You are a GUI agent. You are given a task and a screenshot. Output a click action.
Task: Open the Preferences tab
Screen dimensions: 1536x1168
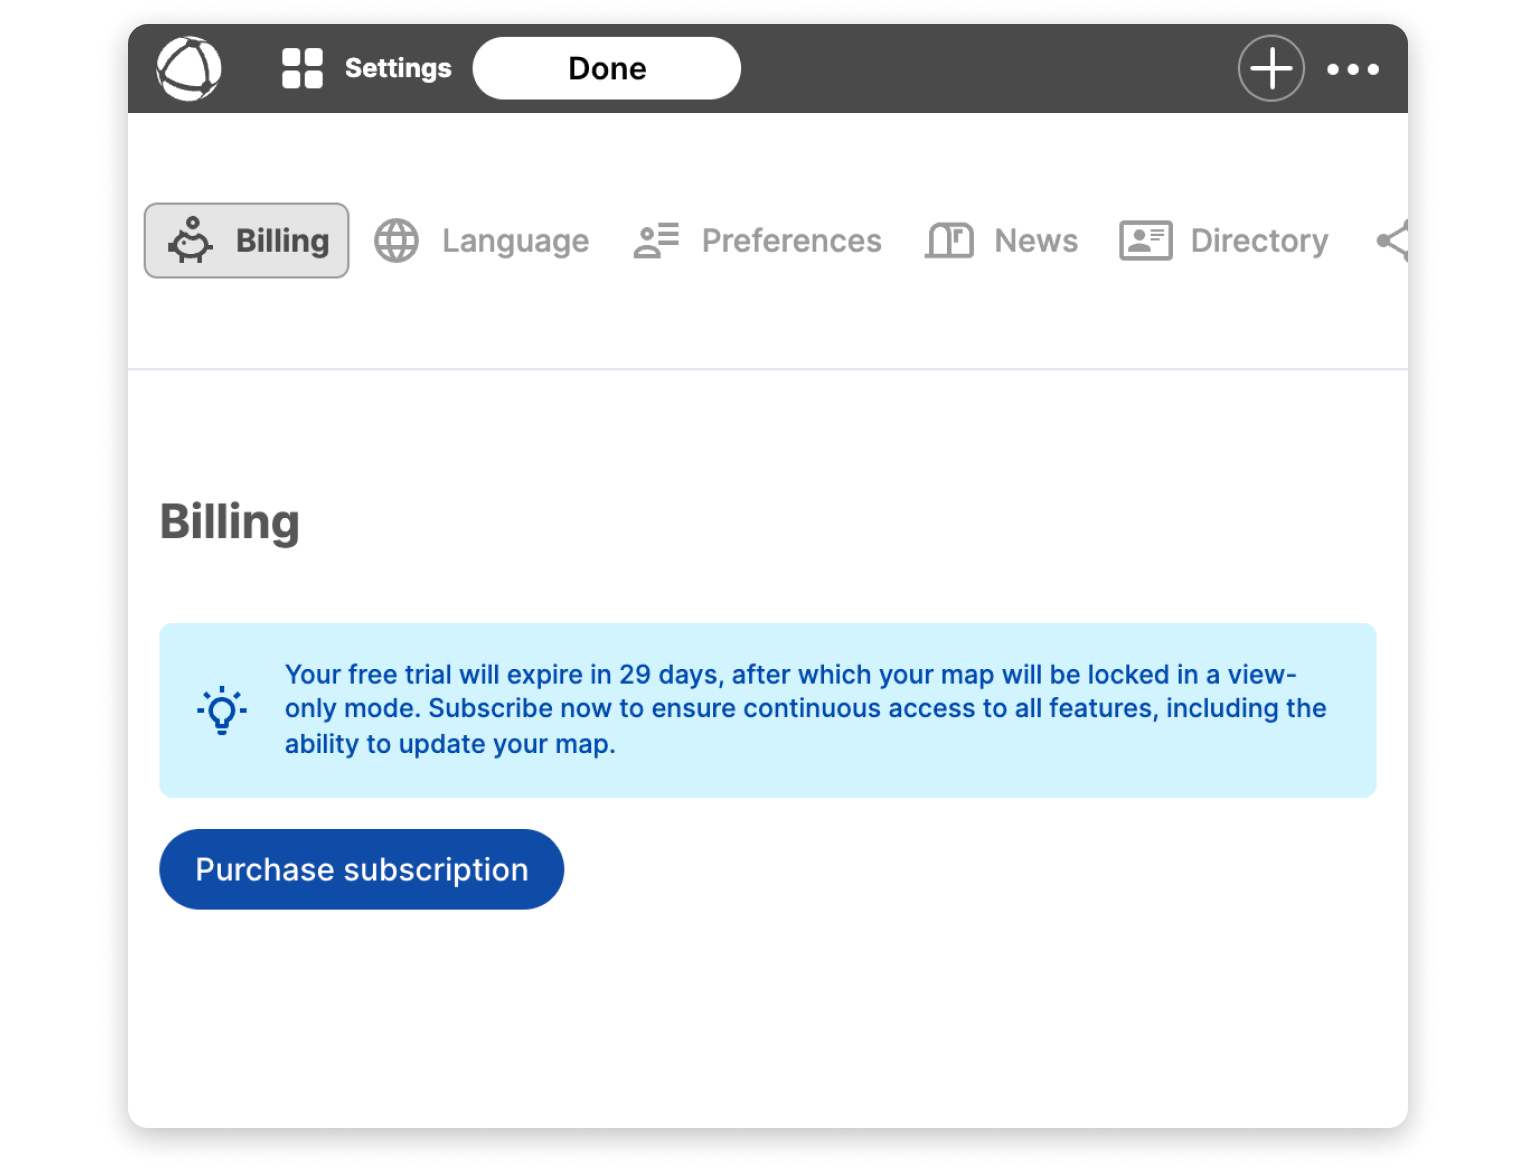[791, 241]
